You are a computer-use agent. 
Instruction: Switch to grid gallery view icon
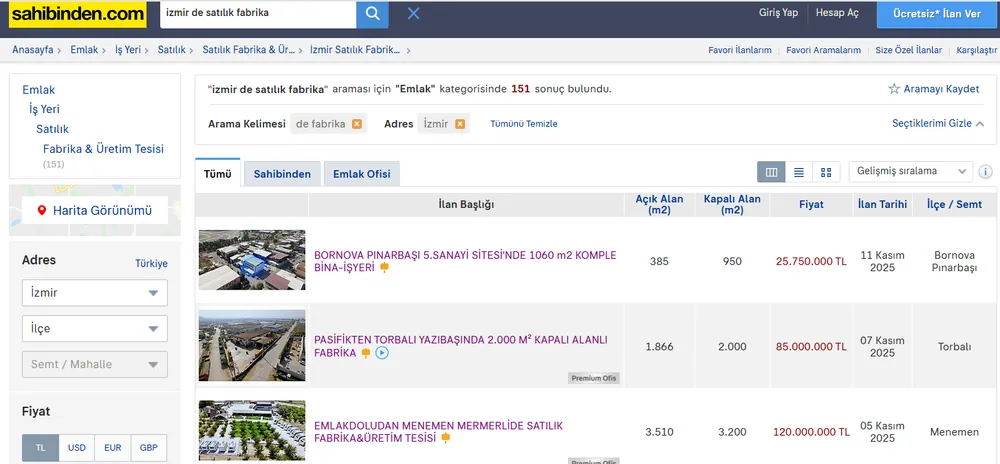pos(826,172)
